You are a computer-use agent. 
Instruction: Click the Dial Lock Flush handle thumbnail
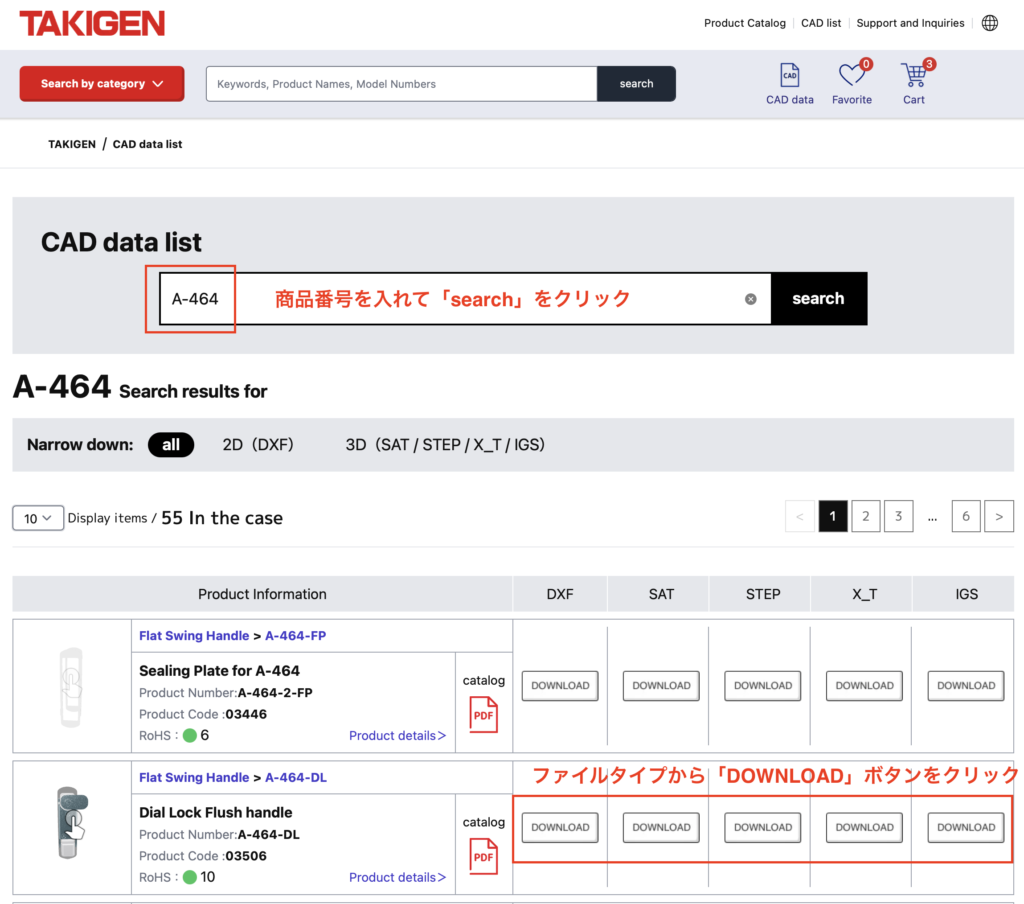(x=71, y=824)
